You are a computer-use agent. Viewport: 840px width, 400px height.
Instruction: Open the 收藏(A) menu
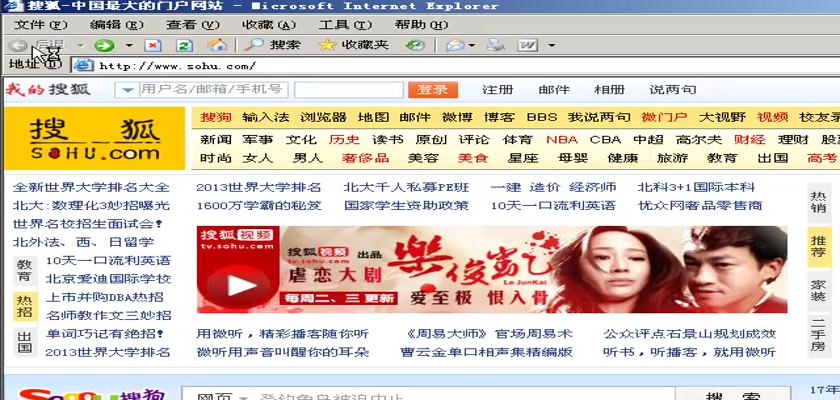(269, 25)
